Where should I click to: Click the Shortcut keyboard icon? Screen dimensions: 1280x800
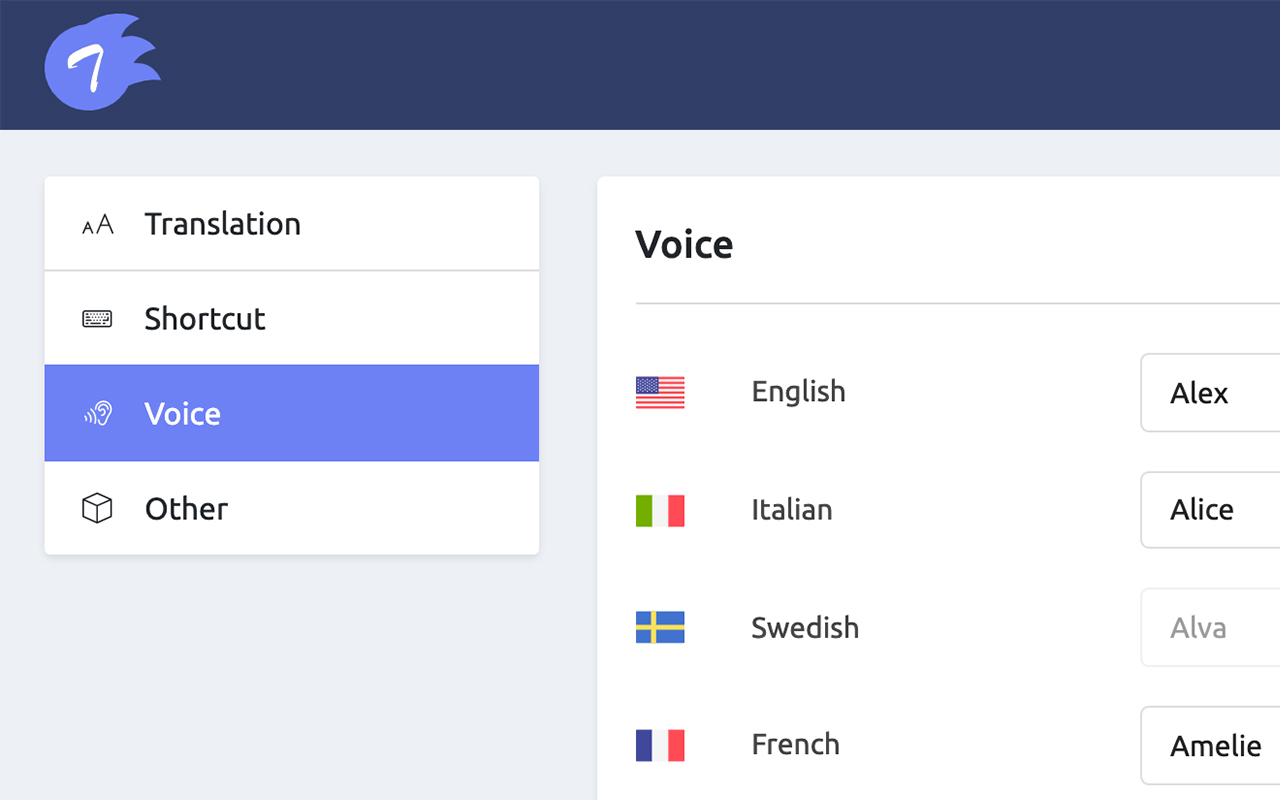coord(97,319)
